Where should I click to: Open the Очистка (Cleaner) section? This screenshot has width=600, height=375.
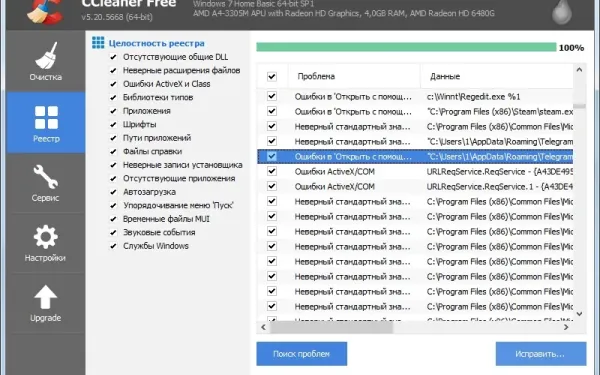click(x=46, y=61)
